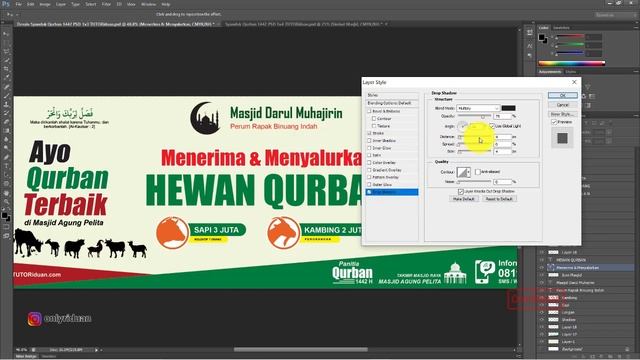The width and height of the screenshot is (640, 360).
Task: Hide the Shadow layer with eye icon
Action: click(542, 320)
